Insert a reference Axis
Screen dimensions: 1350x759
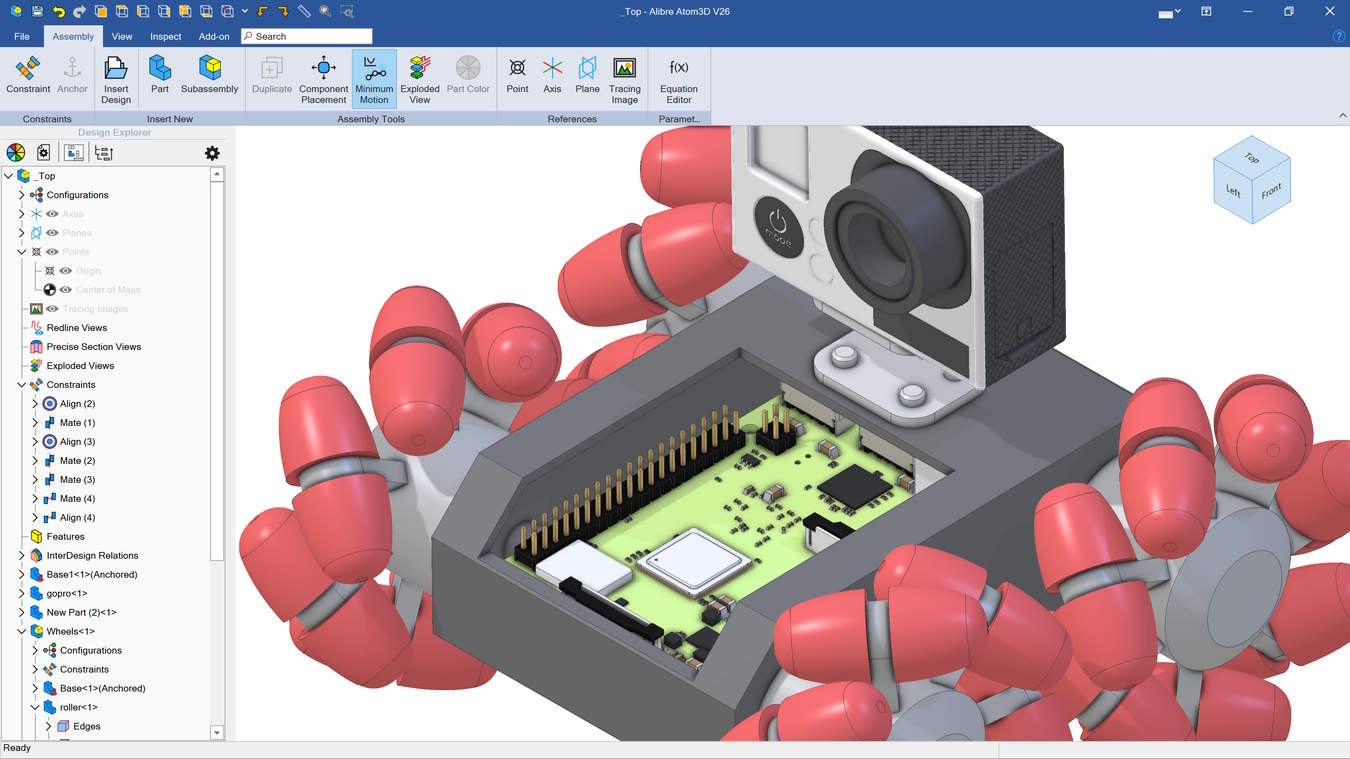(x=551, y=75)
